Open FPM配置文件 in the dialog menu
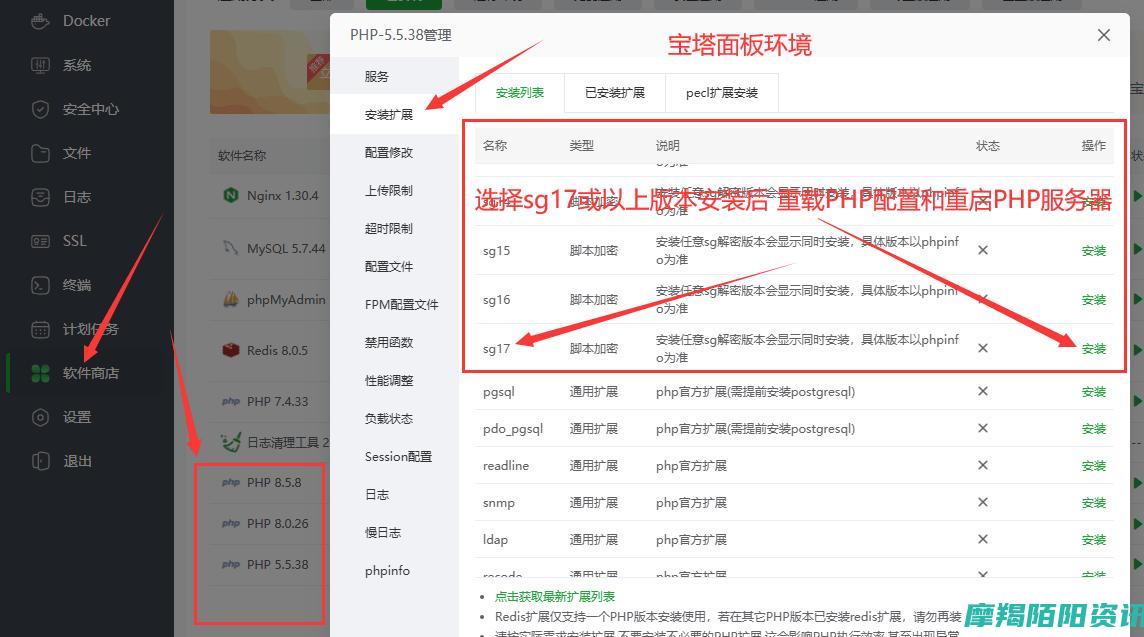Viewport: 1144px width, 637px height. point(401,304)
